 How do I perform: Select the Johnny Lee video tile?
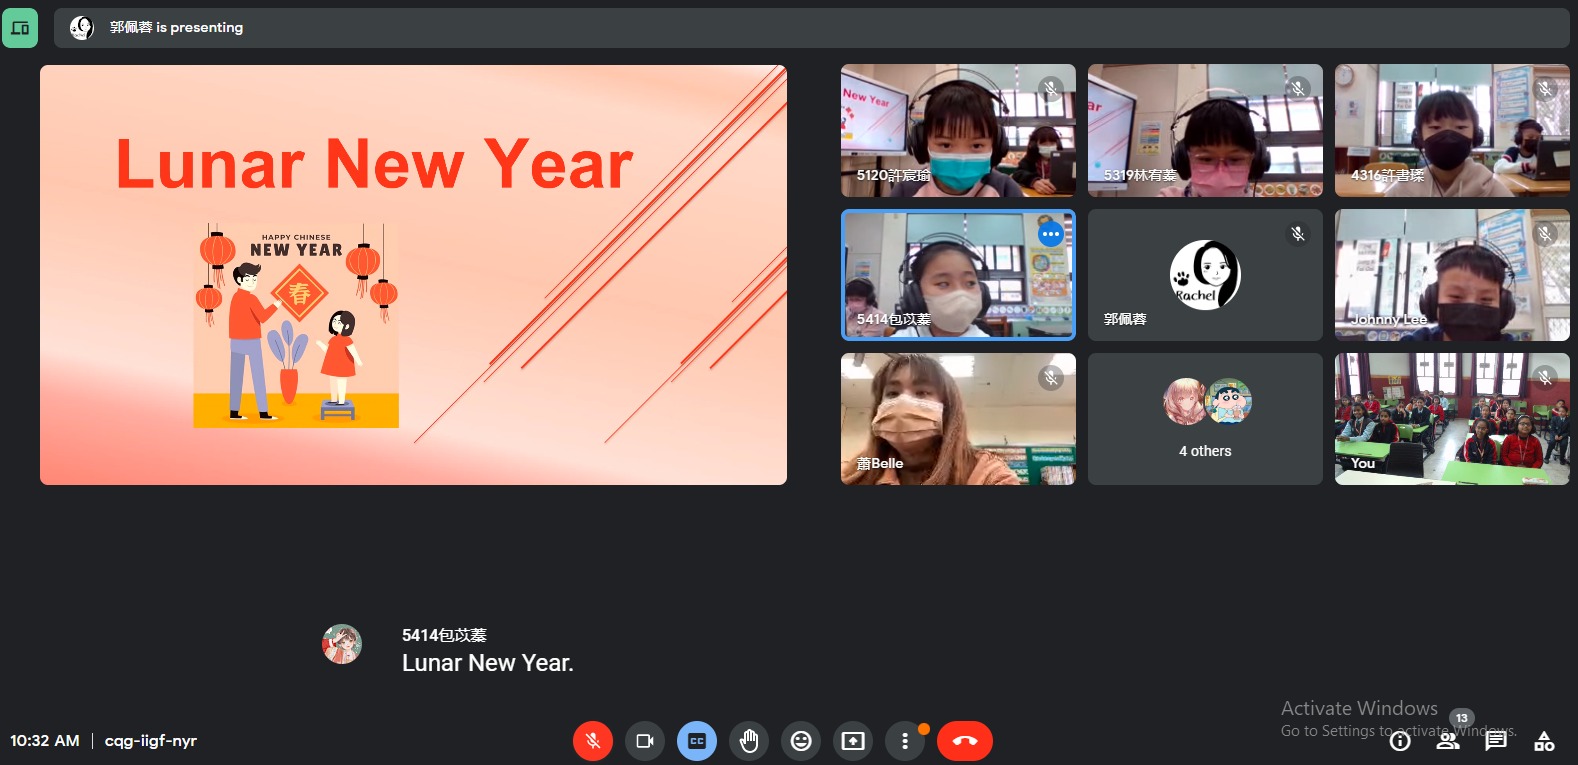click(1452, 275)
